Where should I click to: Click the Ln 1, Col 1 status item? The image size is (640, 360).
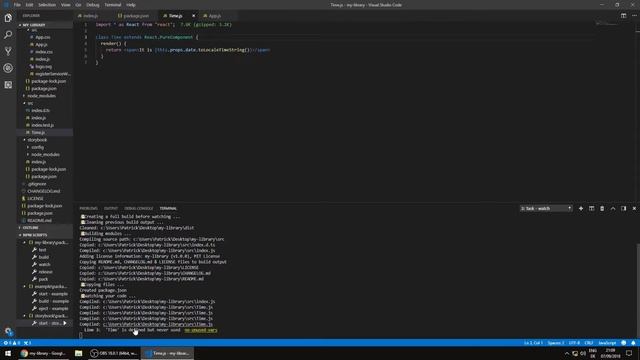[533, 343]
